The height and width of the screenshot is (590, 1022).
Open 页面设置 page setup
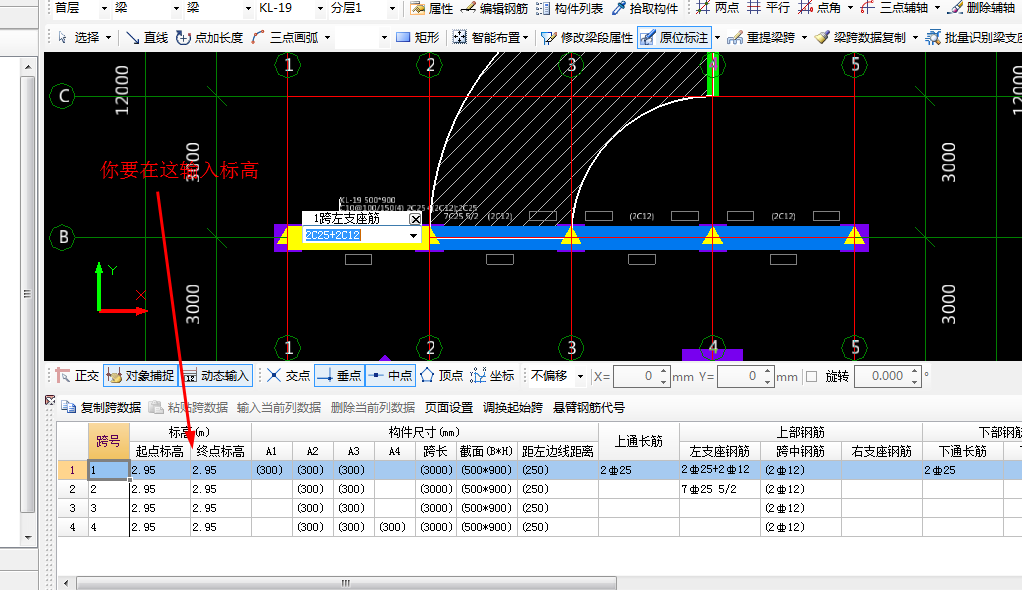tap(449, 407)
